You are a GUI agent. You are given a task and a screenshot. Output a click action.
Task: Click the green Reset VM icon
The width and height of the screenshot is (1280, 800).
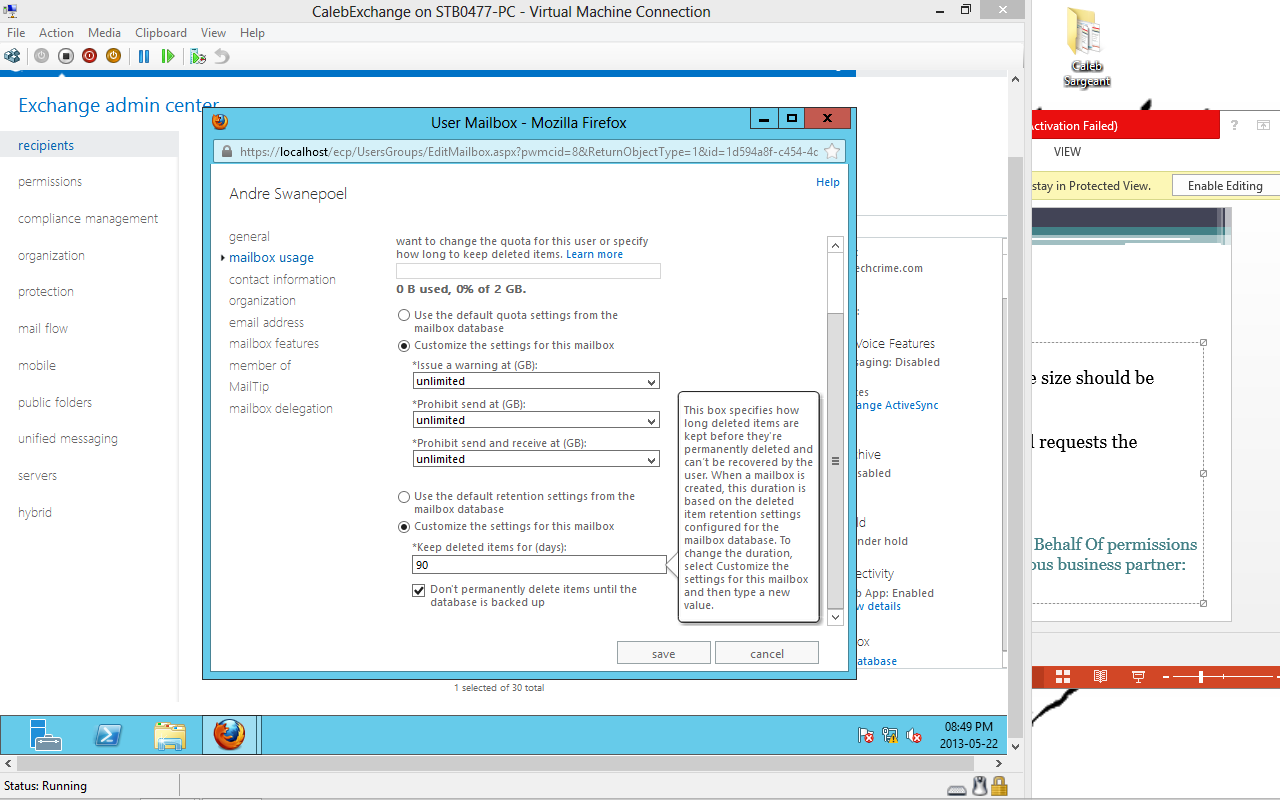coord(168,56)
